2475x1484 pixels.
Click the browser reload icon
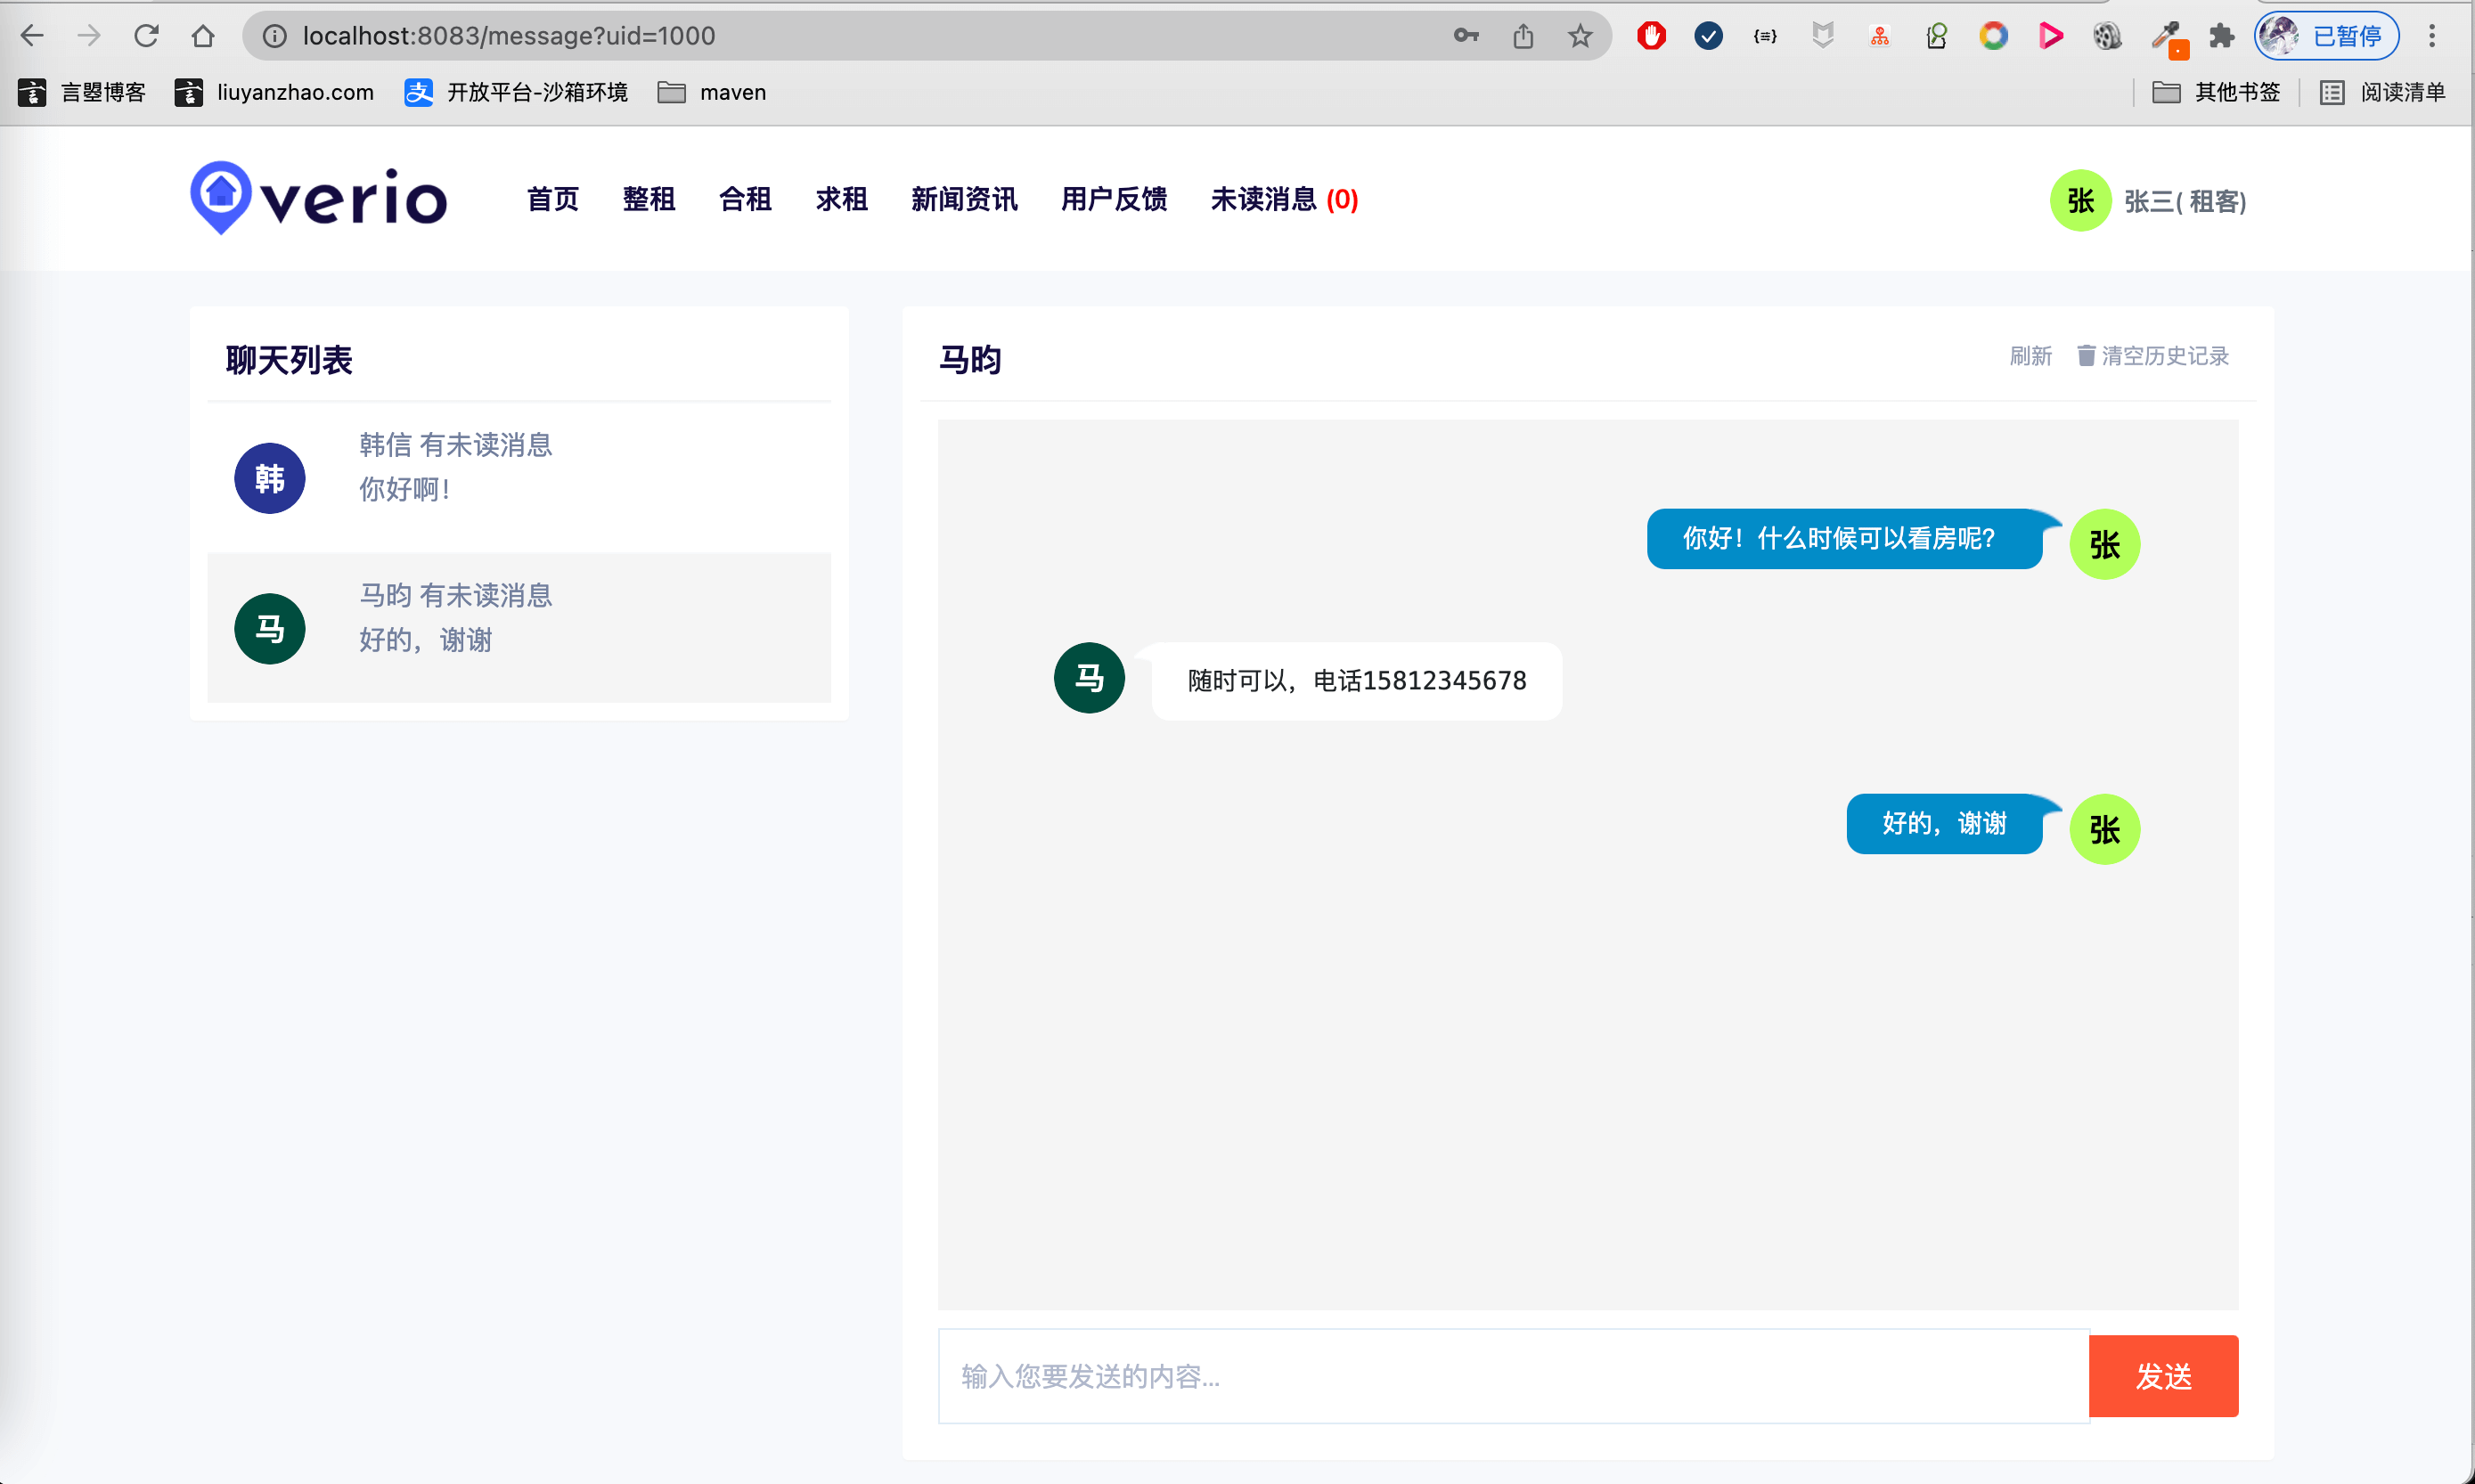(147, 36)
